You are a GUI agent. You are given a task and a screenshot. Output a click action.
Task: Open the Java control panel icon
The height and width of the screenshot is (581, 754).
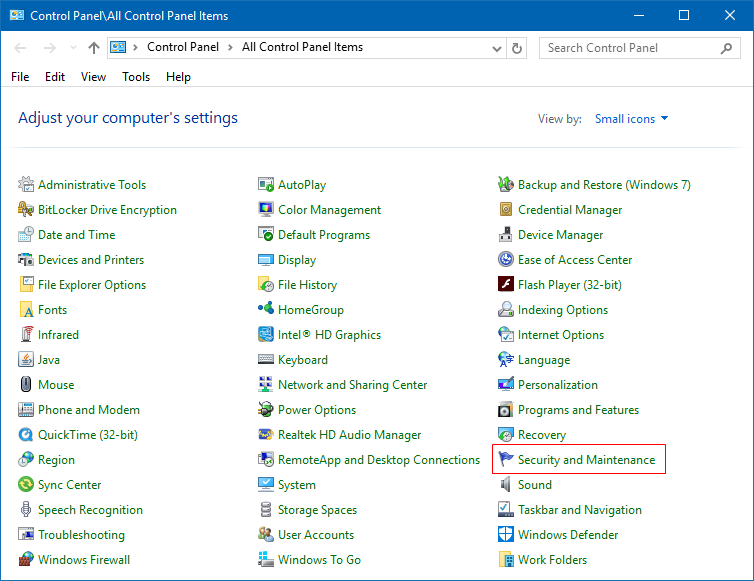(26, 359)
